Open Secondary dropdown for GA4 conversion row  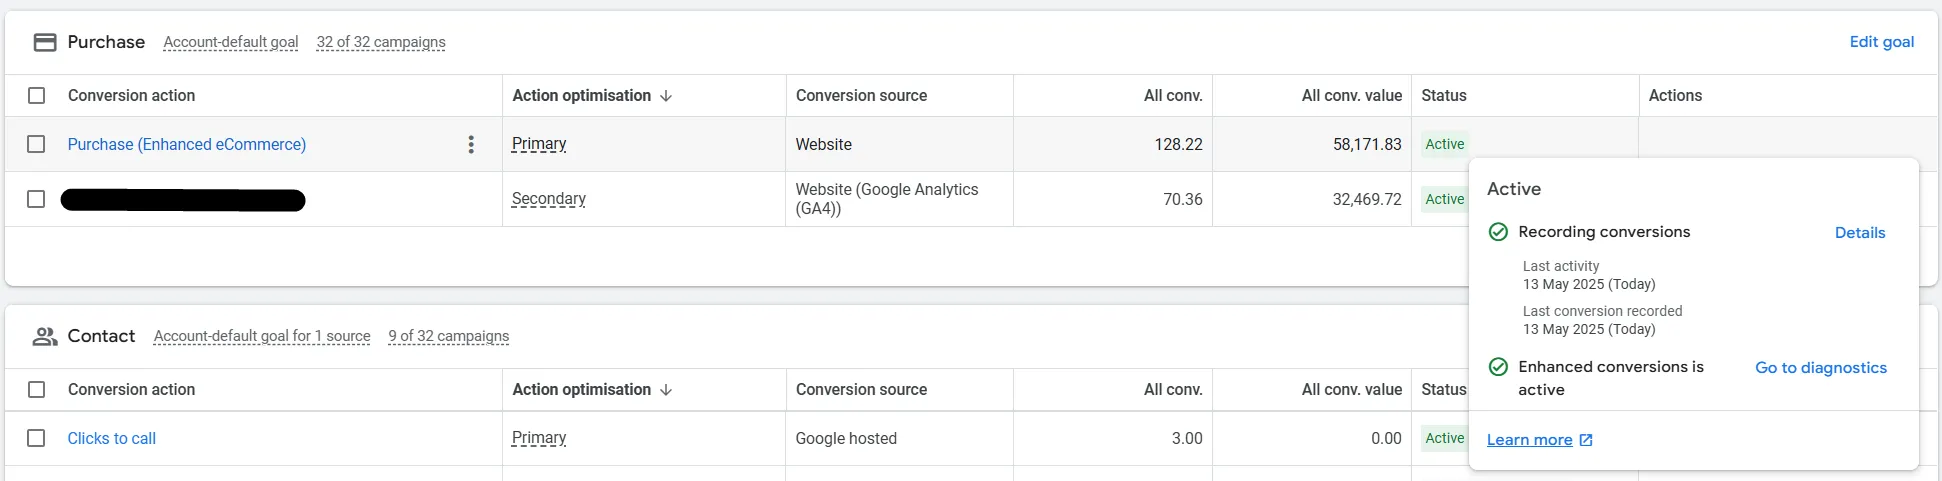[549, 199]
